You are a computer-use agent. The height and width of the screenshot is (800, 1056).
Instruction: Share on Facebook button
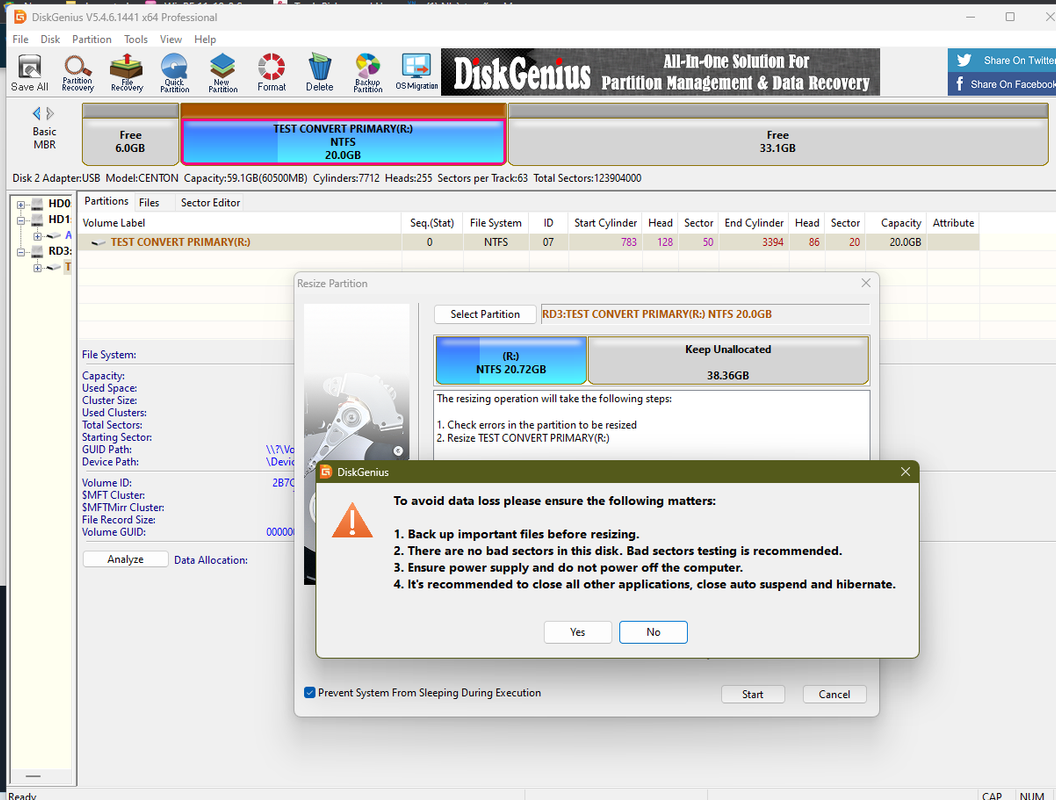coord(1002,84)
